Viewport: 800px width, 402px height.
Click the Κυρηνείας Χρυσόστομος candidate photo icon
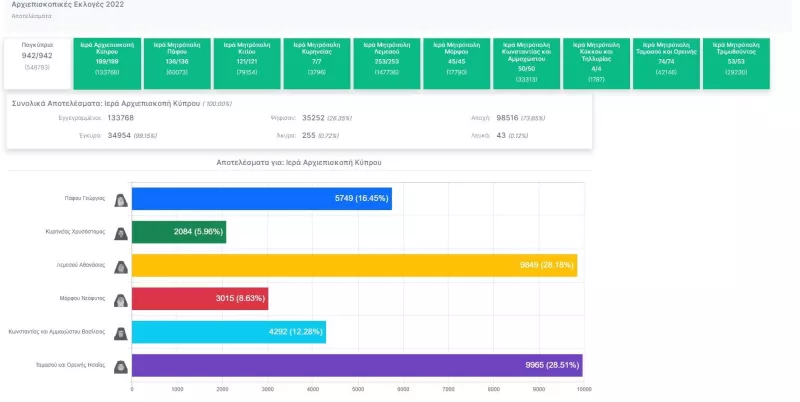tap(120, 232)
